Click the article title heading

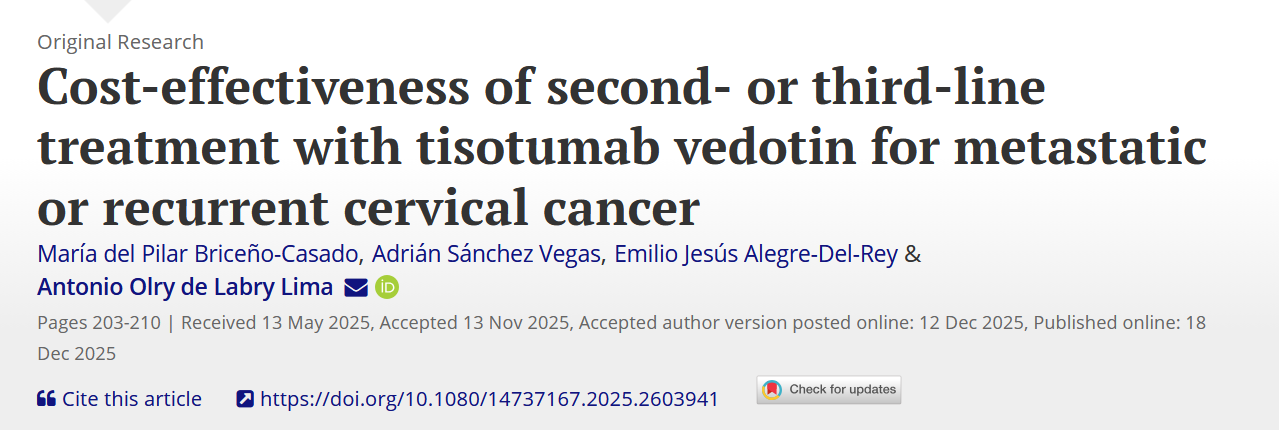coord(620,148)
